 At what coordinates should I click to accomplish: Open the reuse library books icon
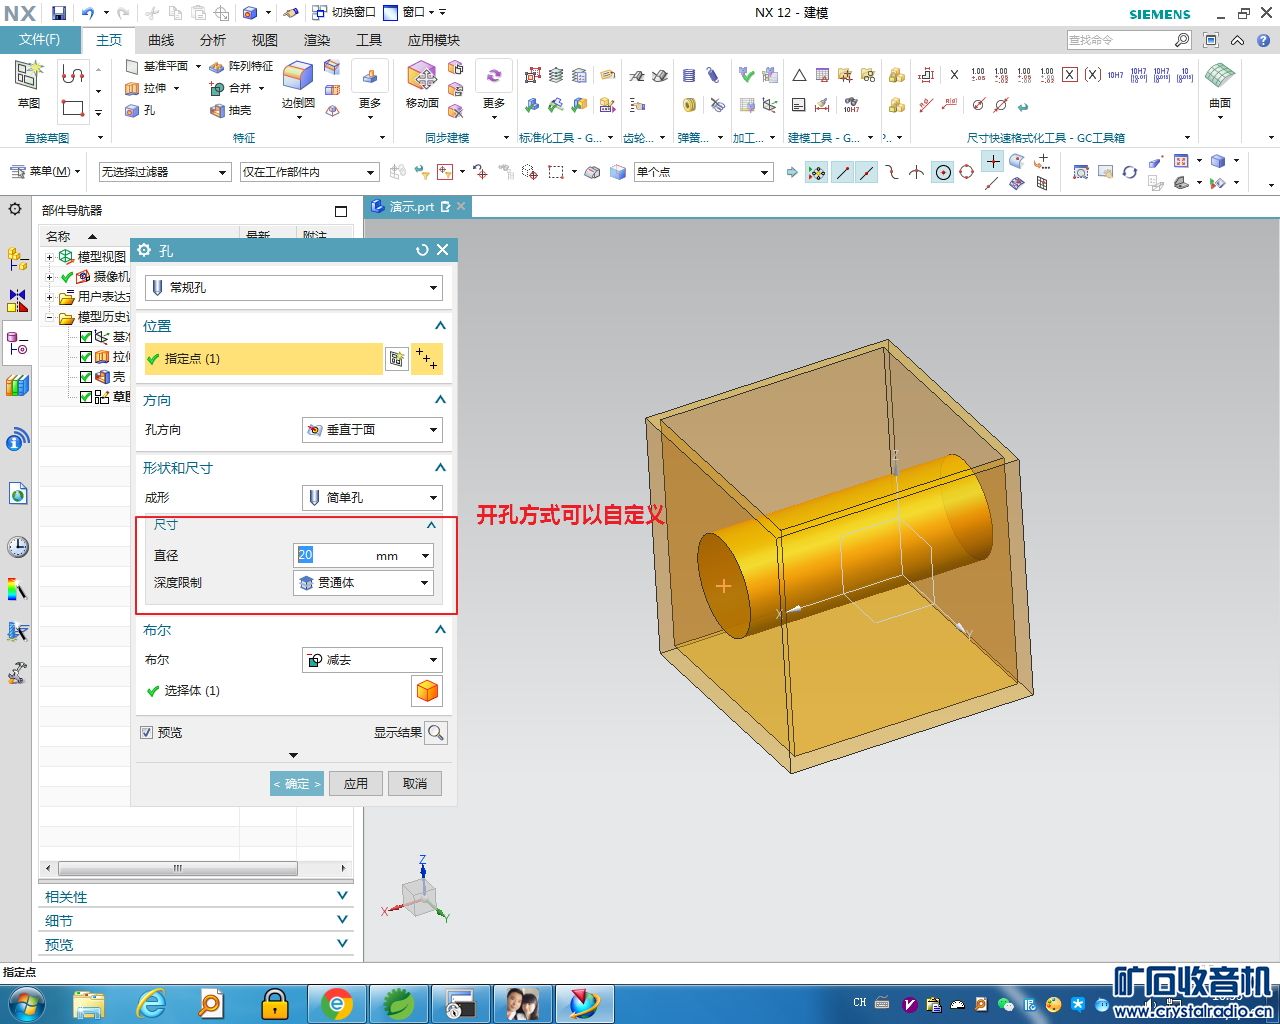click(x=17, y=385)
